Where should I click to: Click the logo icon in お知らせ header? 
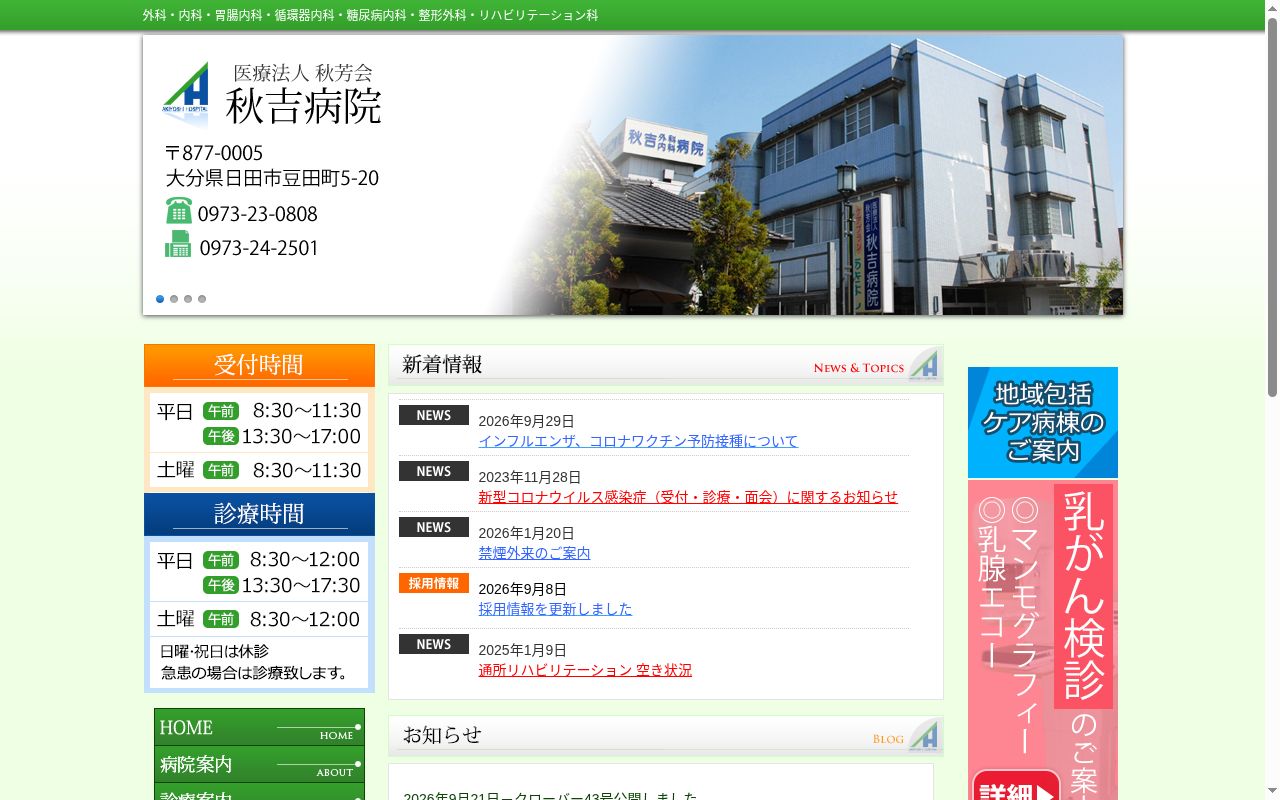924,736
